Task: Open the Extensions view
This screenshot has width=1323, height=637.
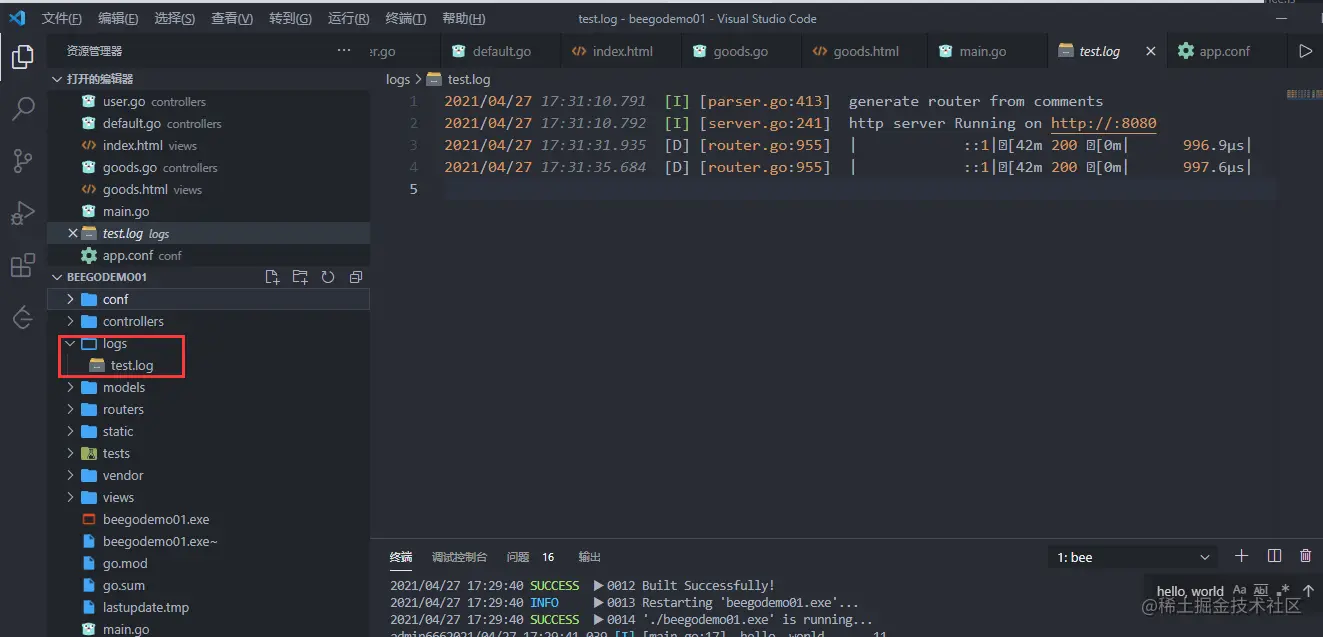Action: coord(23,265)
